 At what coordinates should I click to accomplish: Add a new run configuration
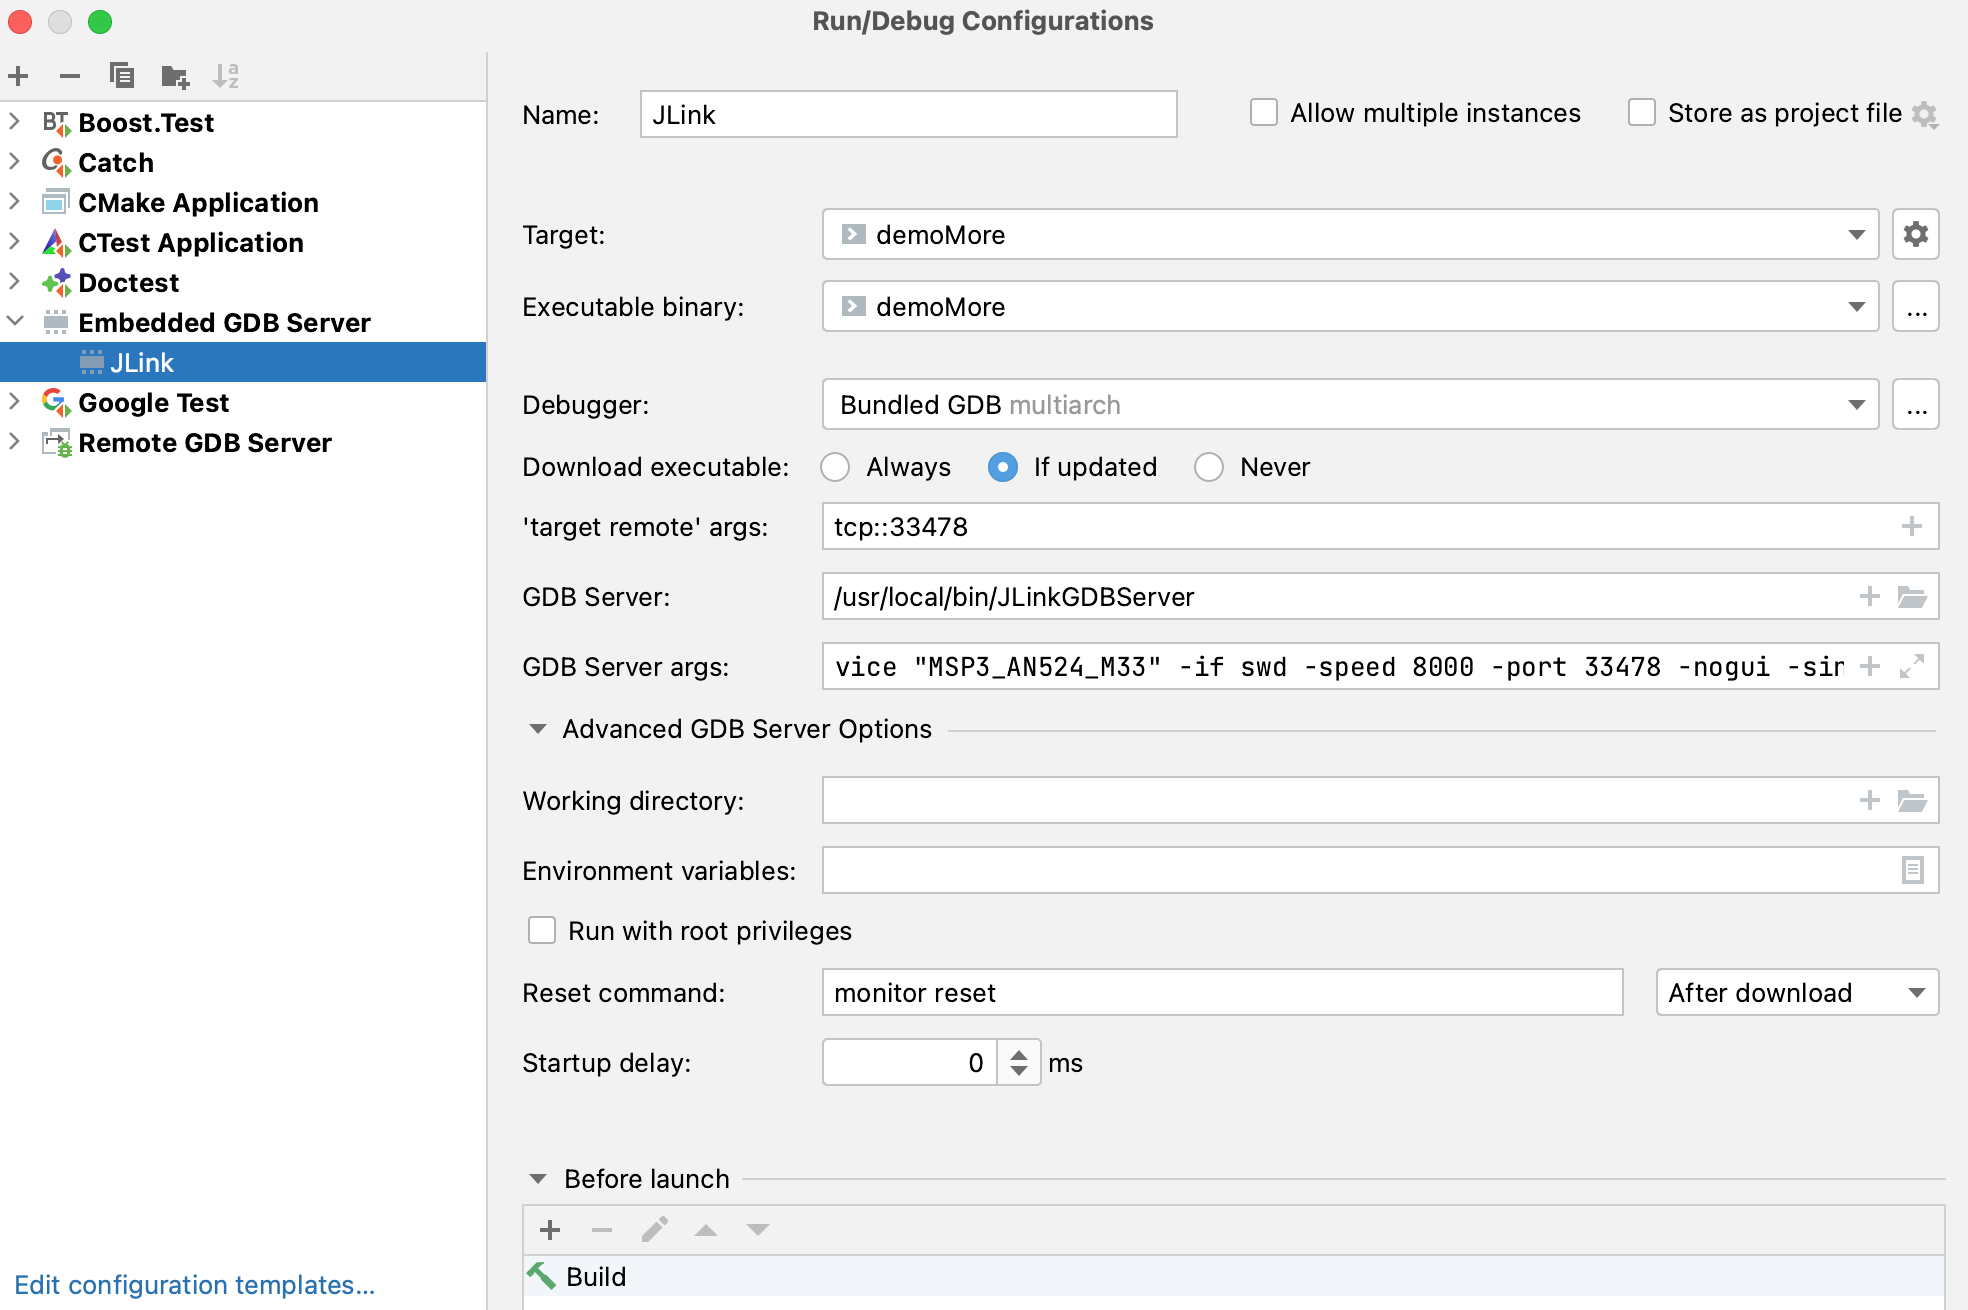[18, 75]
